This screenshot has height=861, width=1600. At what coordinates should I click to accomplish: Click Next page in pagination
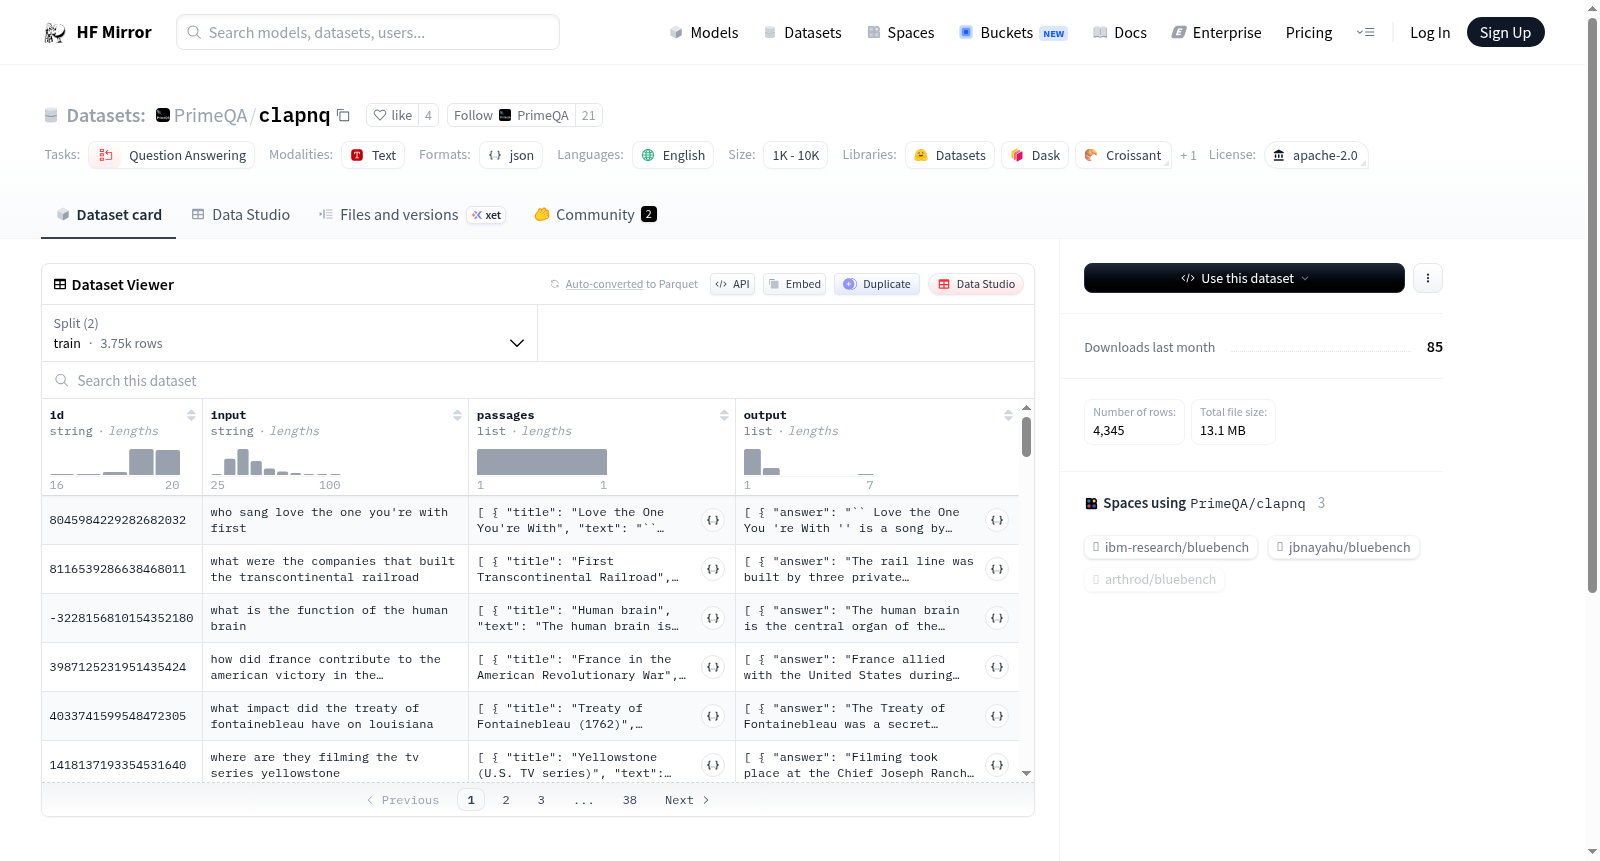pos(687,800)
